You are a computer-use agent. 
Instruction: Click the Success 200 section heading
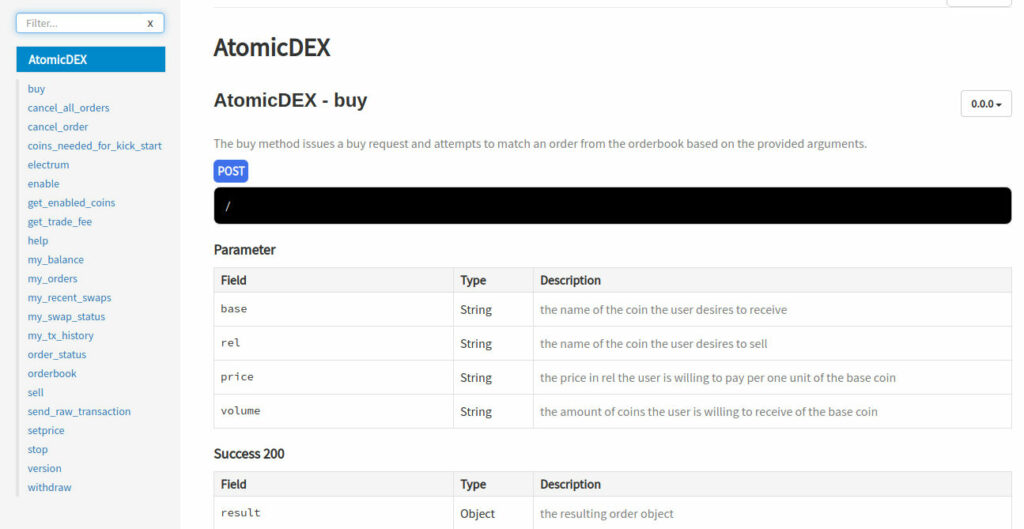(x=249, y=454)
